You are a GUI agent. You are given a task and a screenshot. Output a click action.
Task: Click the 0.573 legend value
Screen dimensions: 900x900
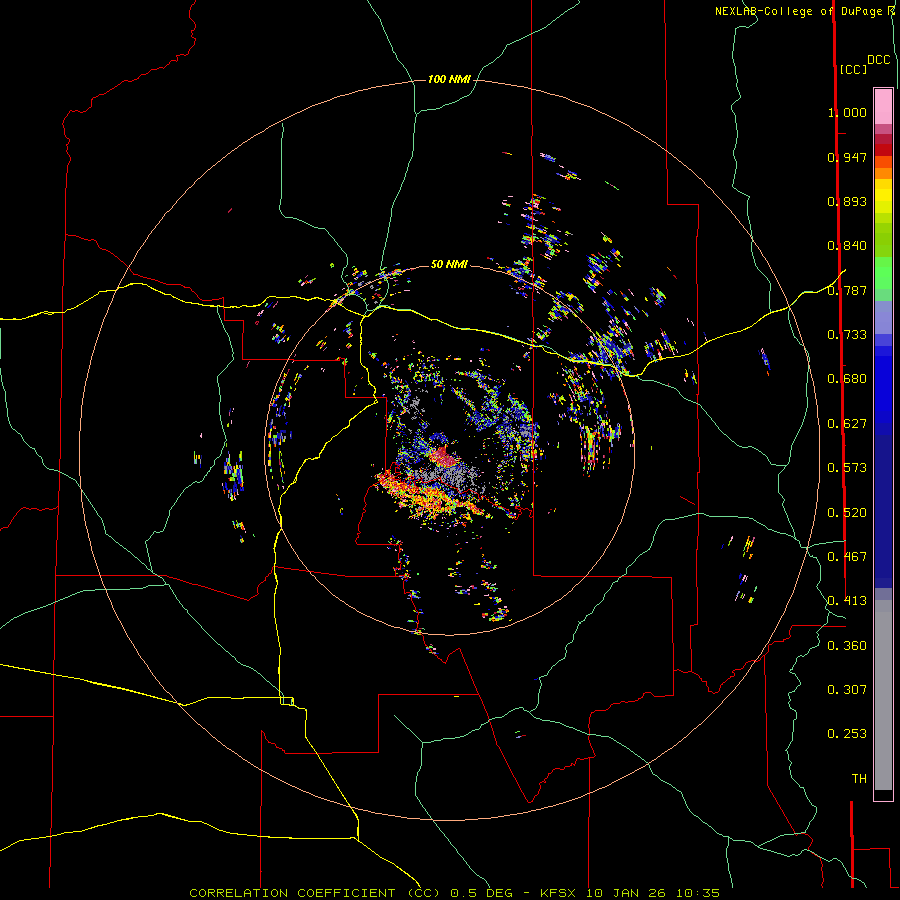847,468
